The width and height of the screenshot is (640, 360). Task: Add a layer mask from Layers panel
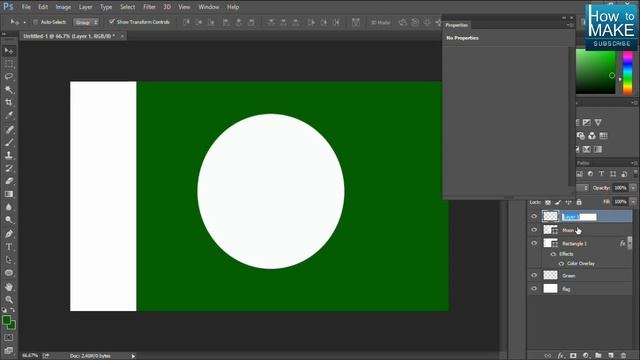pyautogui.click(x=573, y=356)
